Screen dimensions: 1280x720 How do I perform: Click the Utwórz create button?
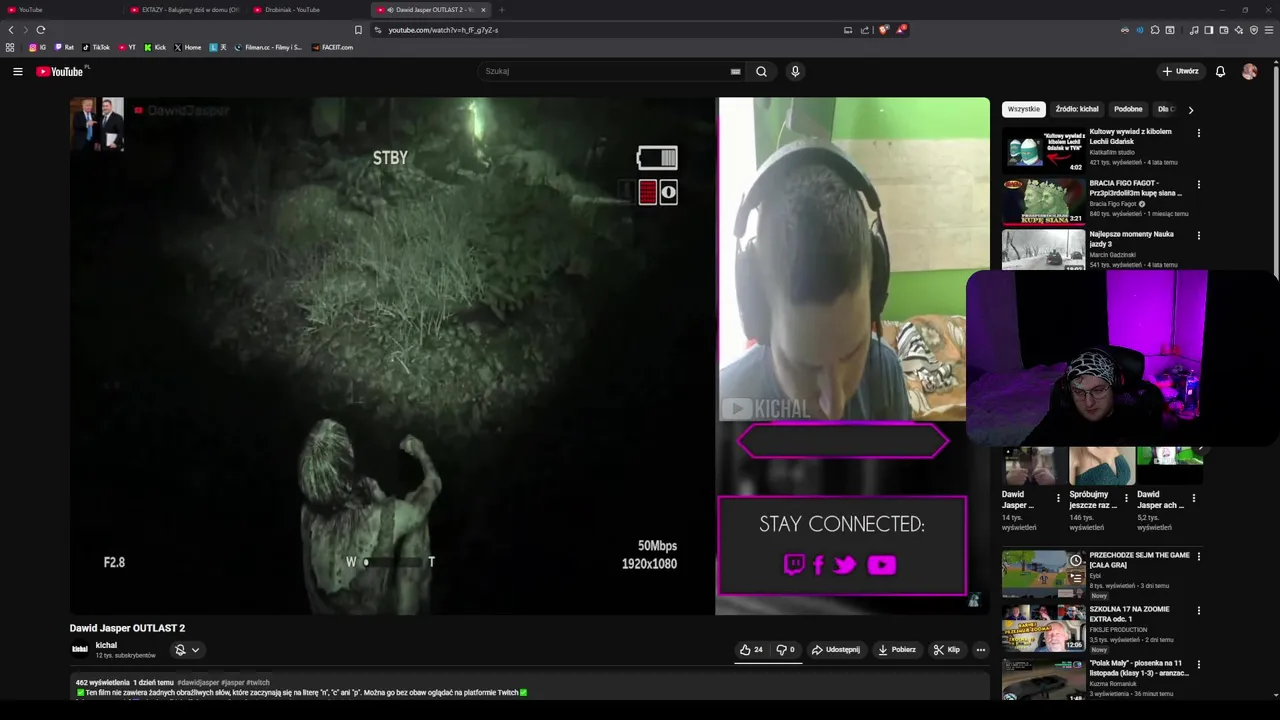(x=1180, y=71)
